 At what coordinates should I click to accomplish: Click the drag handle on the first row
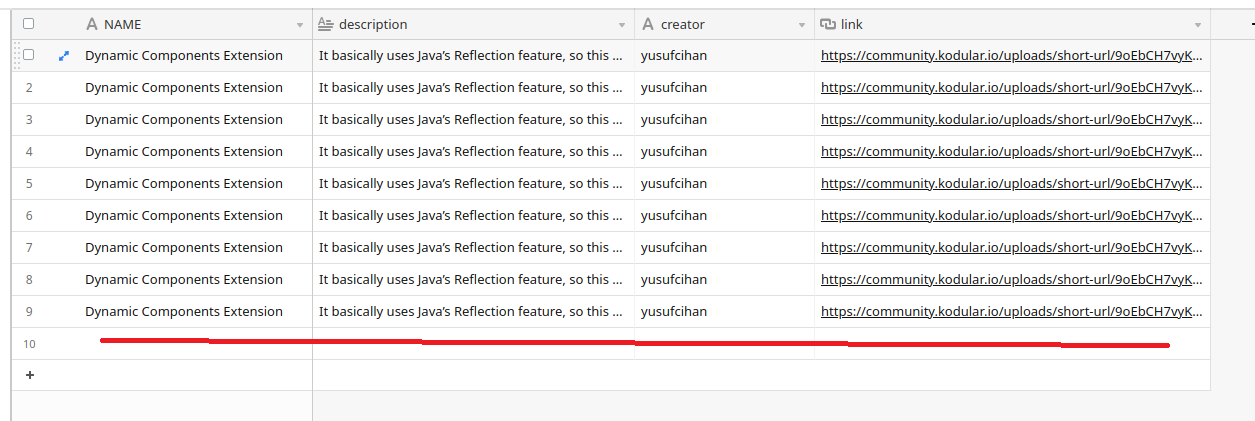16,56
